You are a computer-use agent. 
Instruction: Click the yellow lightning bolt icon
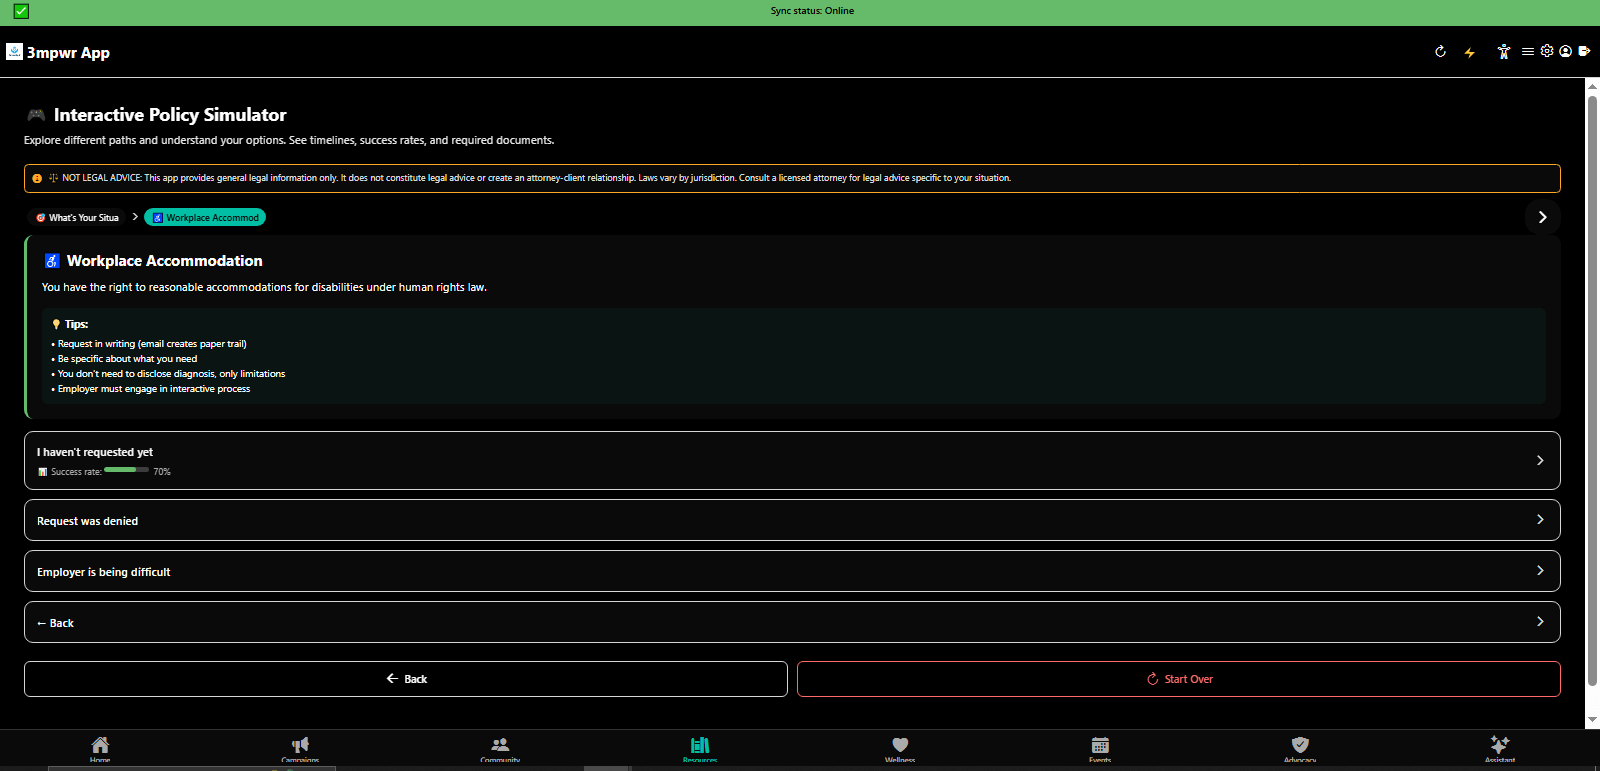[1469, 53]
